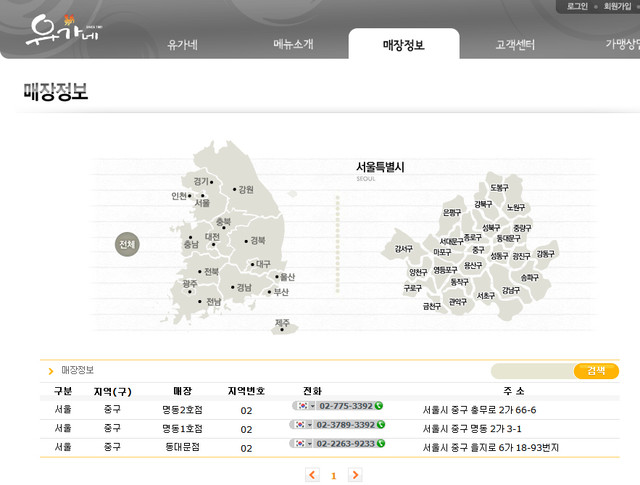Click green call icon beside 02-3789-3392
Viewport: 640px width, 485px height.
coord(381,425)
